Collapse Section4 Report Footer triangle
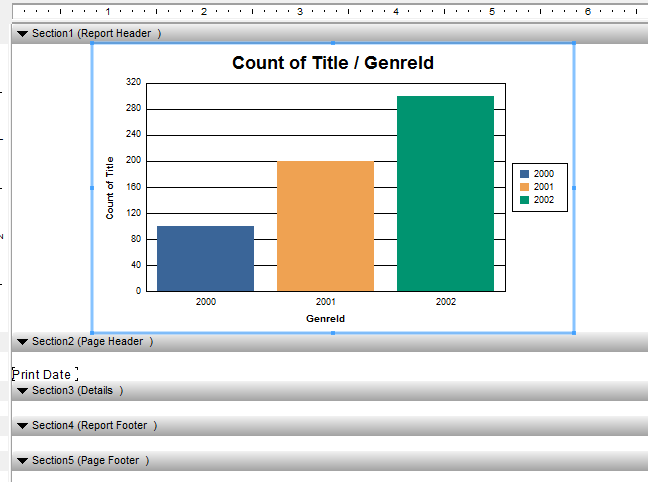The image size is (648, 482). coord(22,425)
